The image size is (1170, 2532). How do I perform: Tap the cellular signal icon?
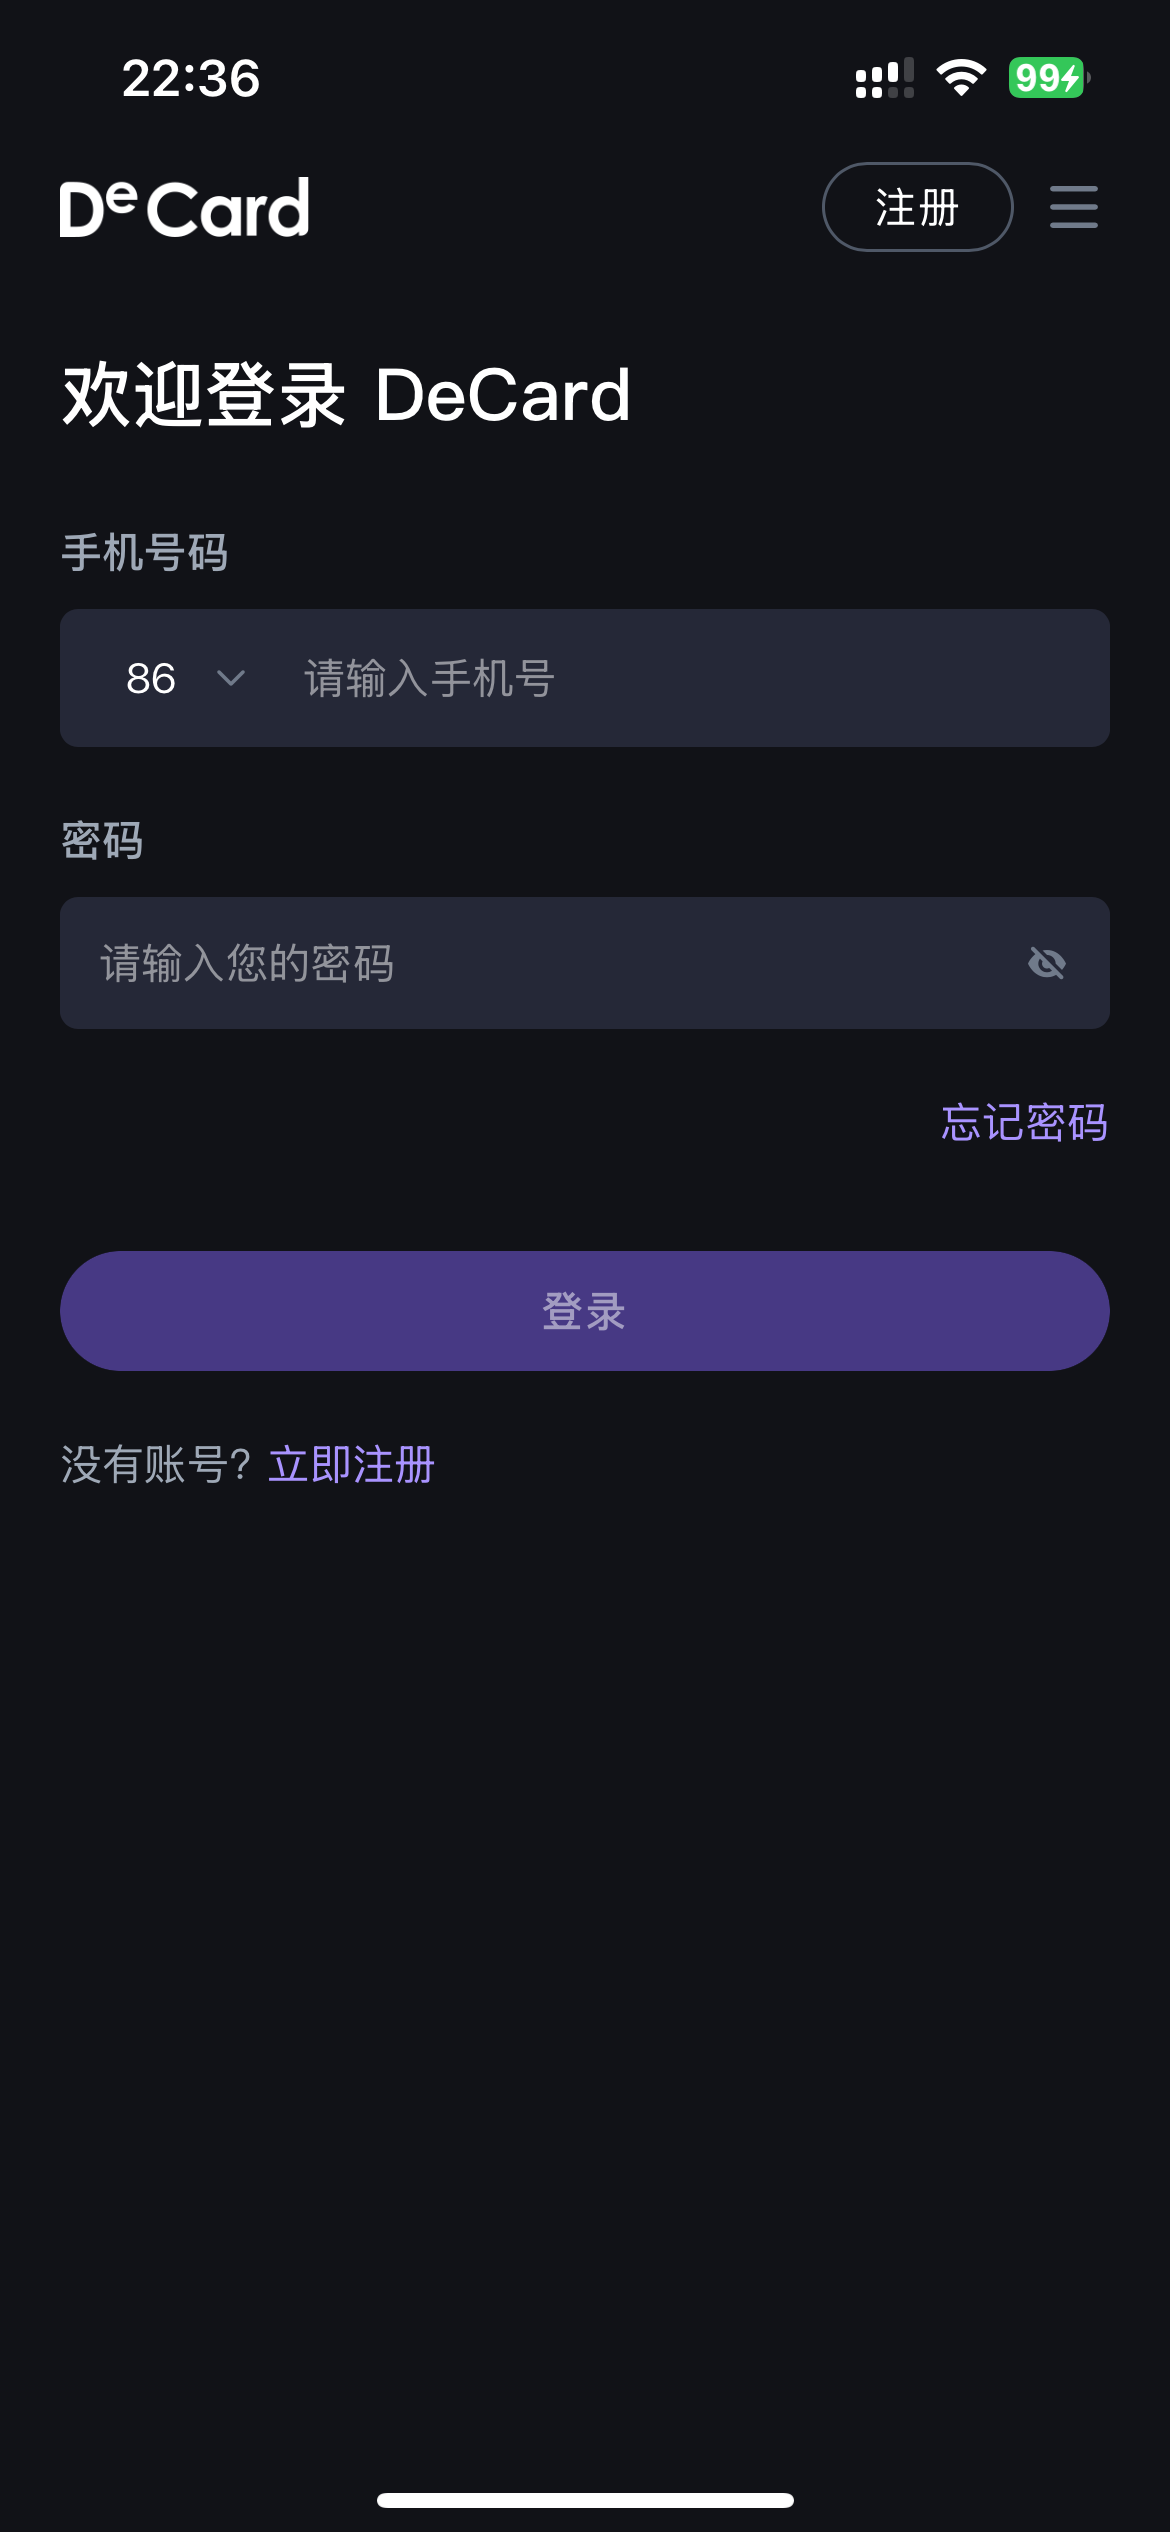click(x=884, y=78)
